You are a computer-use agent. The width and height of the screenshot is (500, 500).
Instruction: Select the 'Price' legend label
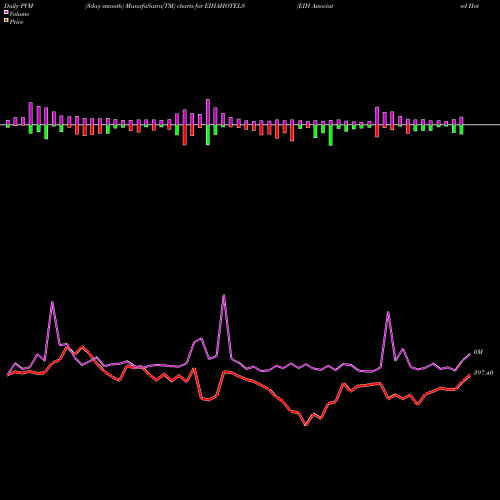(x=16, y=22)
